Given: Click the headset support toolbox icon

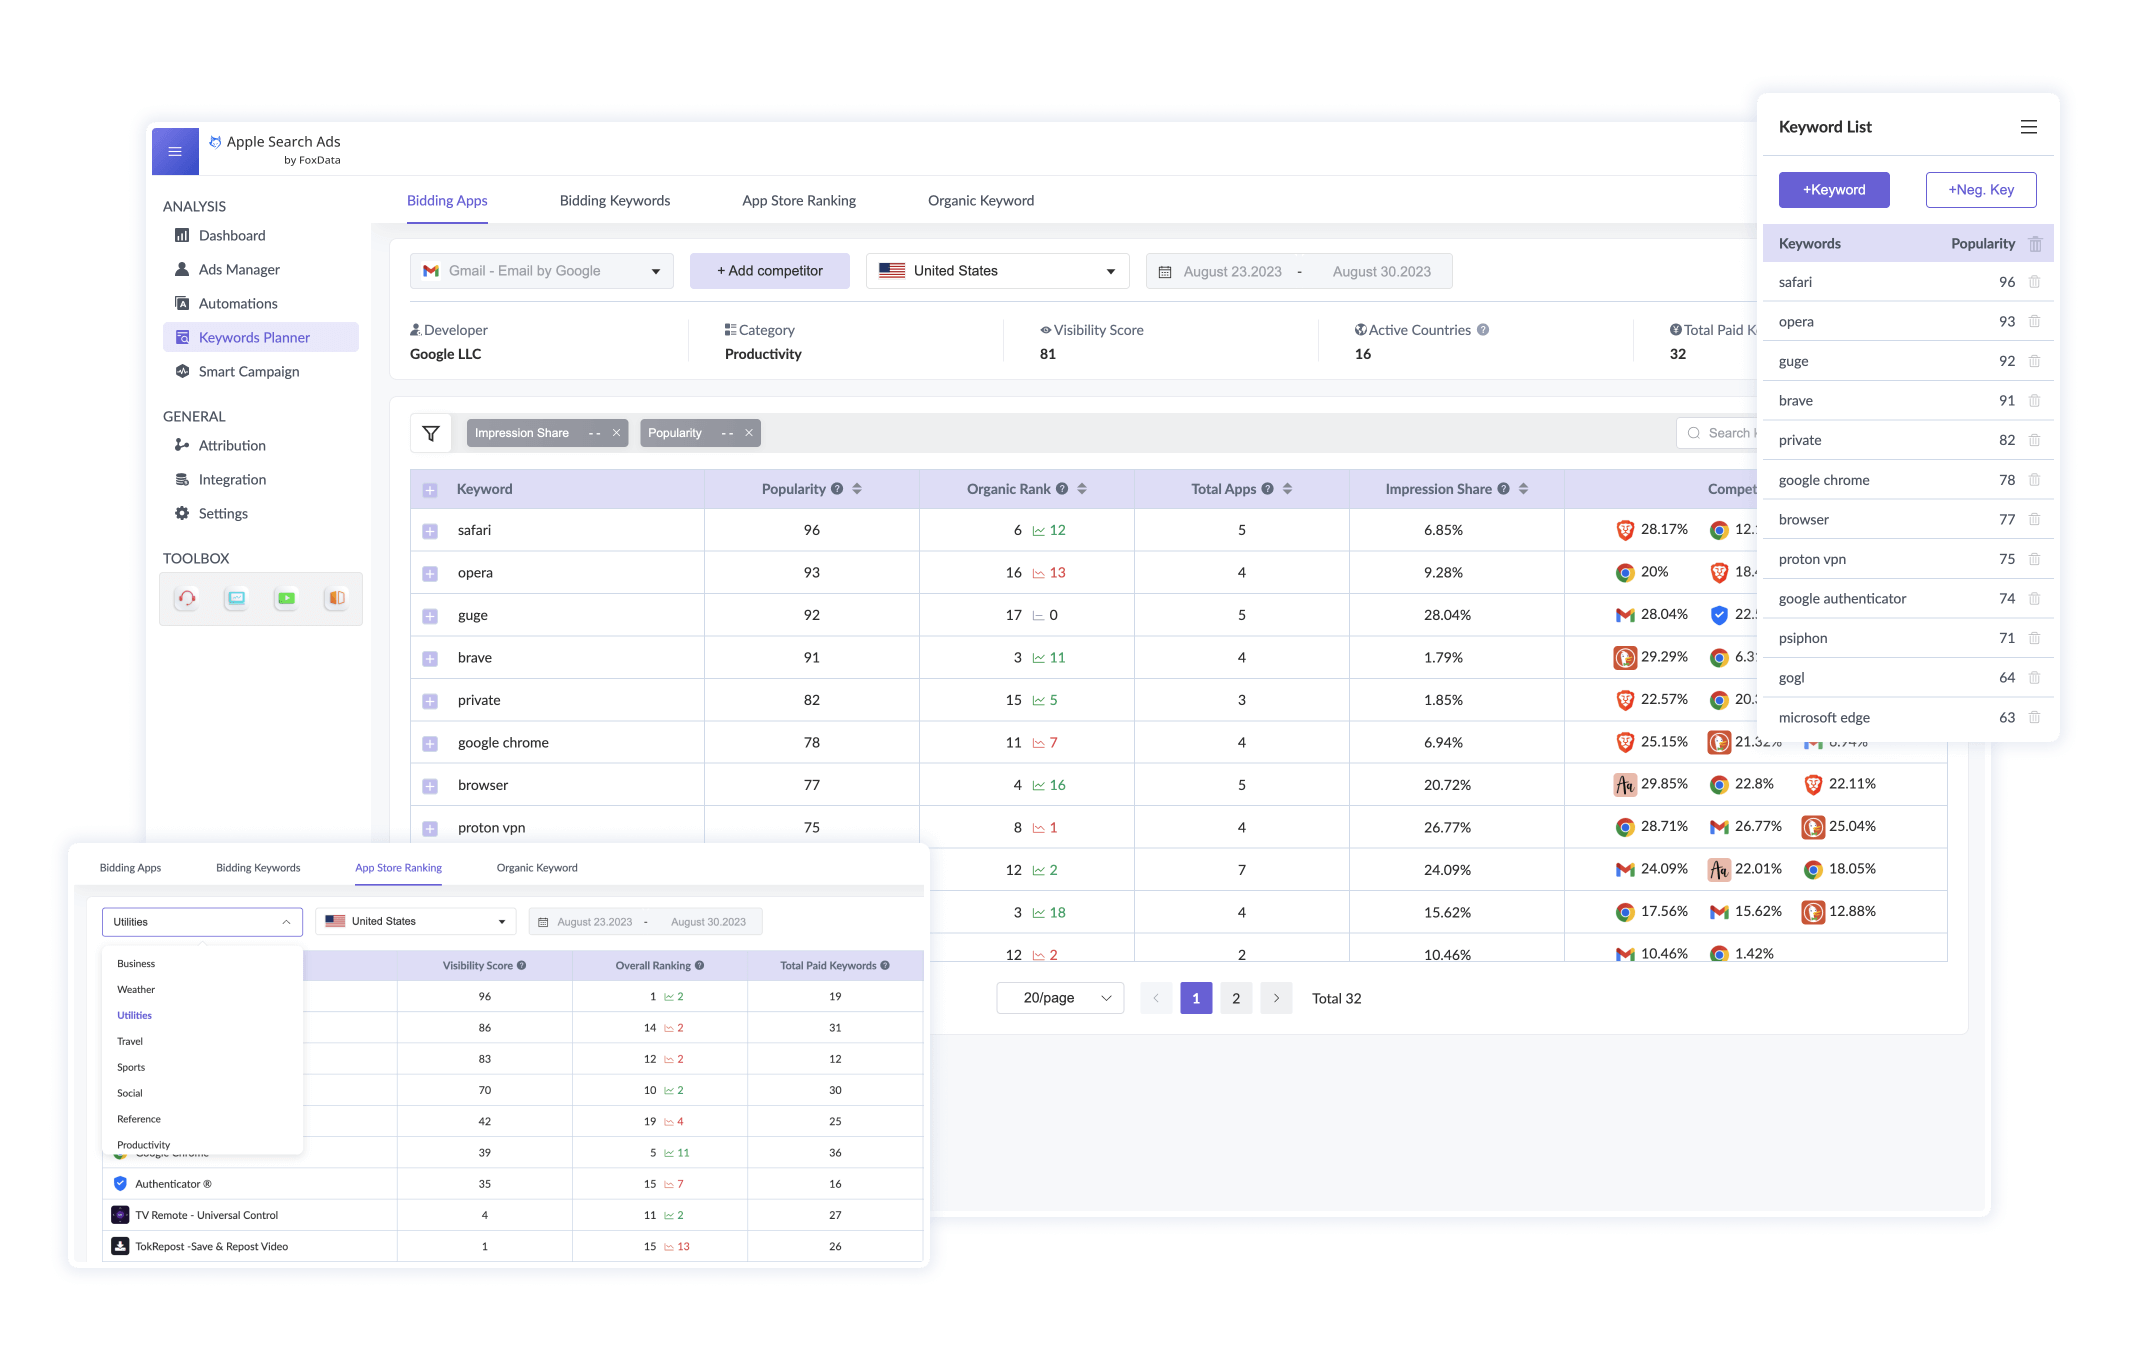Looking at the screenshot, I should click(x=186, y=598).
